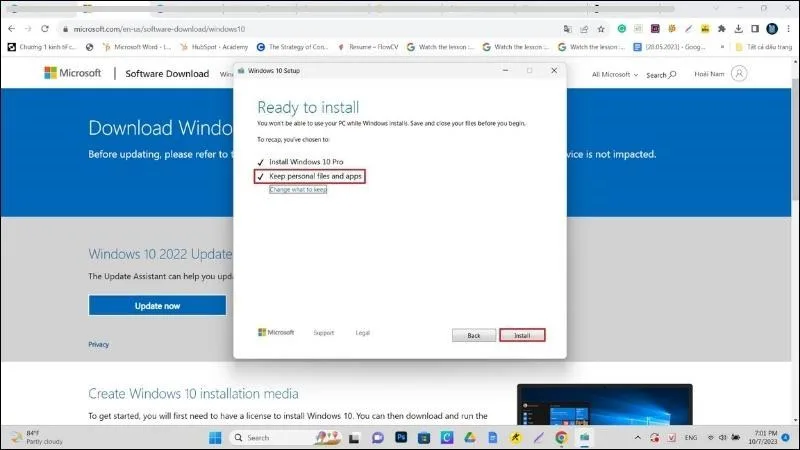Open Chrome three-dot menu
This screenshot has height=450, width=800.
pos(789,29)
